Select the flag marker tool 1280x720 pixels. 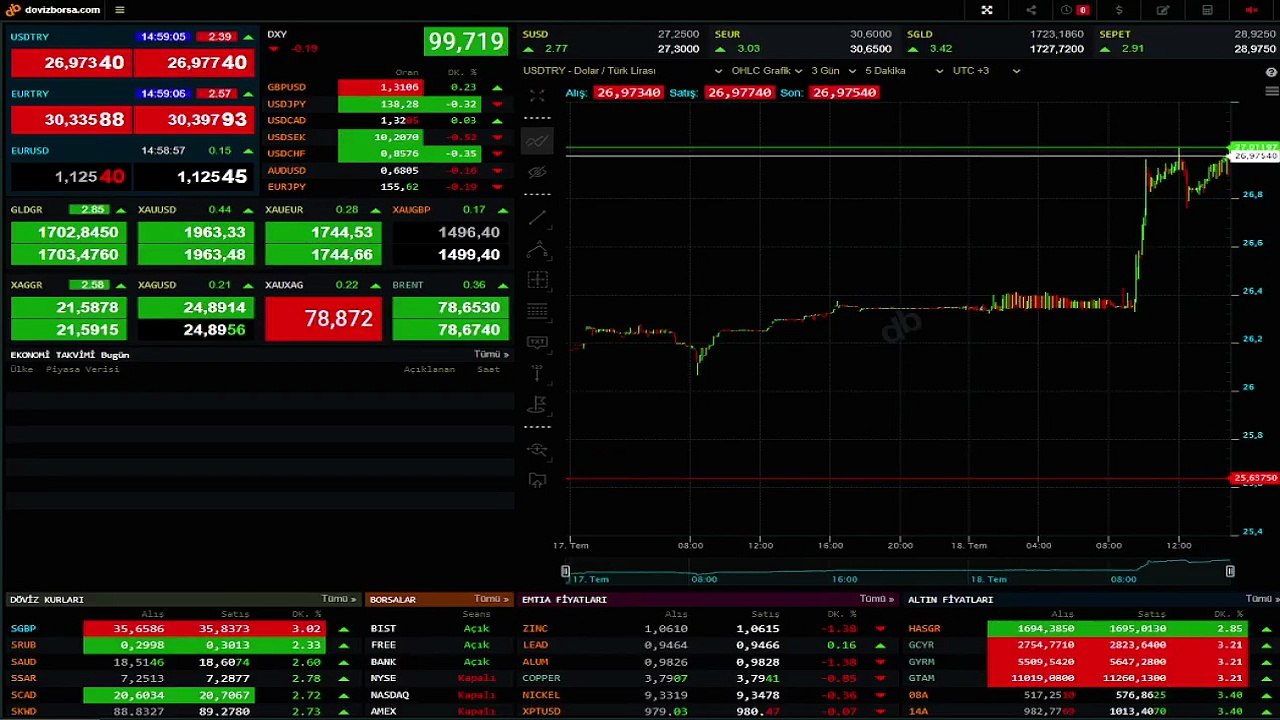pyautogui.click(x=537, y=404)
